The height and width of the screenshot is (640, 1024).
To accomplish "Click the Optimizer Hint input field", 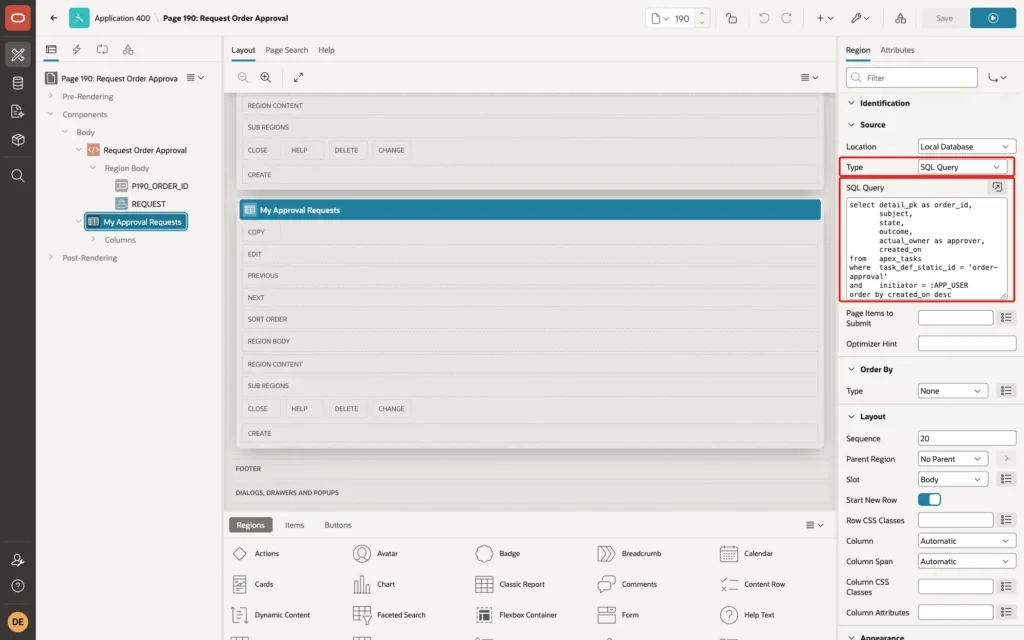I will coord(967,344).
